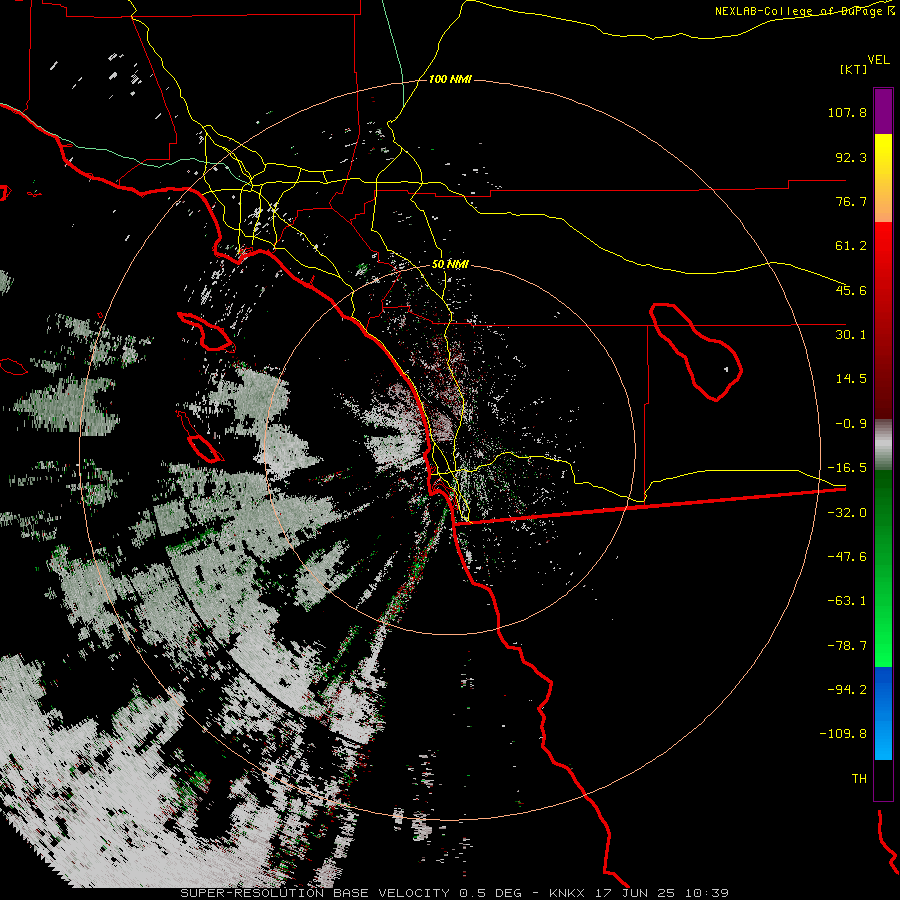Click the San Clemente Island outline
The height and width of the screenshot is (900, 900).
(199, 436)
